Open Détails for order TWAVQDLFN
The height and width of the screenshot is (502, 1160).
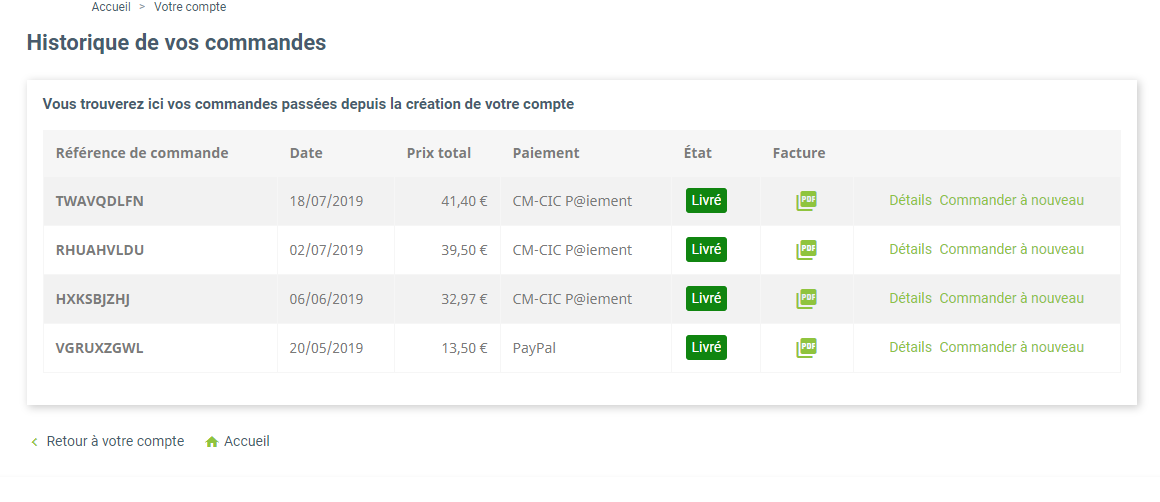pos(910,200)
